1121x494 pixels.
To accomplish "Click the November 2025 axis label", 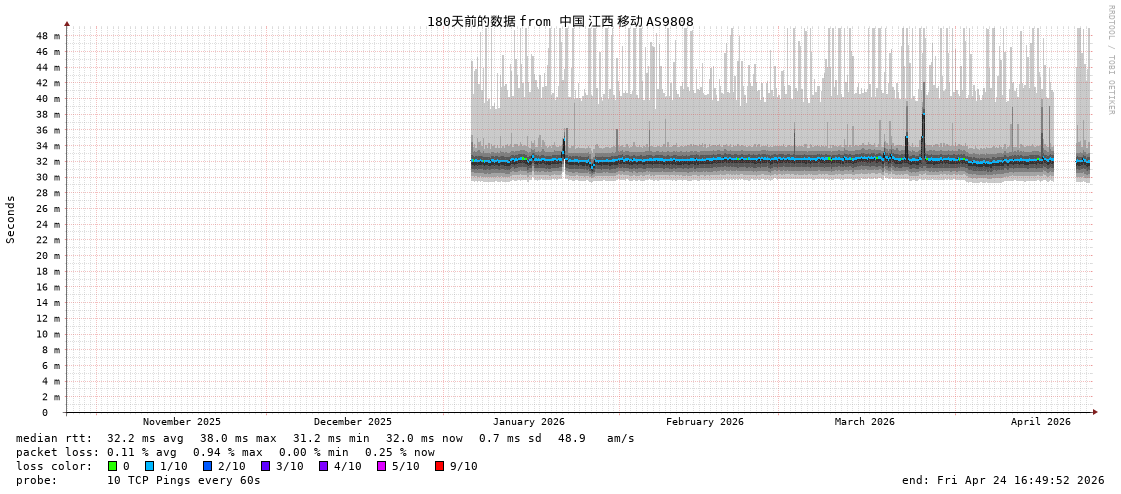I will coord(182,422).
